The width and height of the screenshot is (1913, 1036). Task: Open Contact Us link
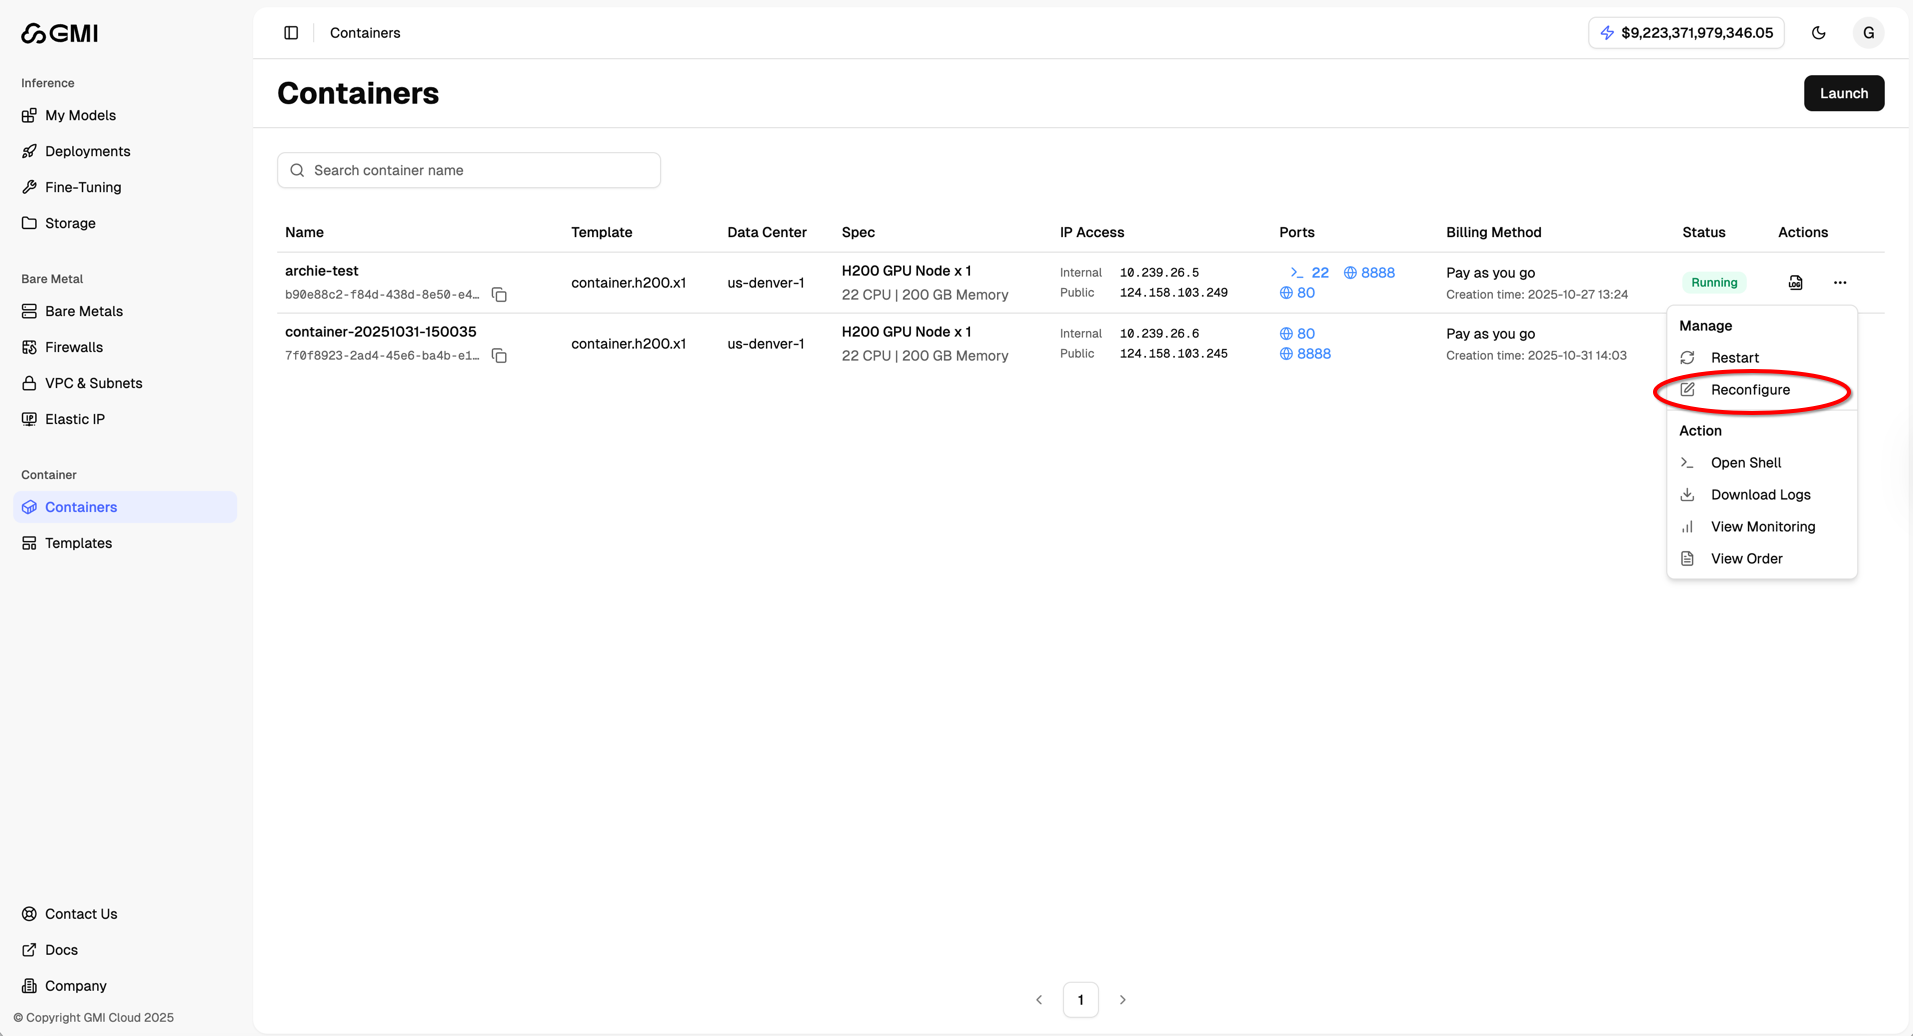coord(125,914)
